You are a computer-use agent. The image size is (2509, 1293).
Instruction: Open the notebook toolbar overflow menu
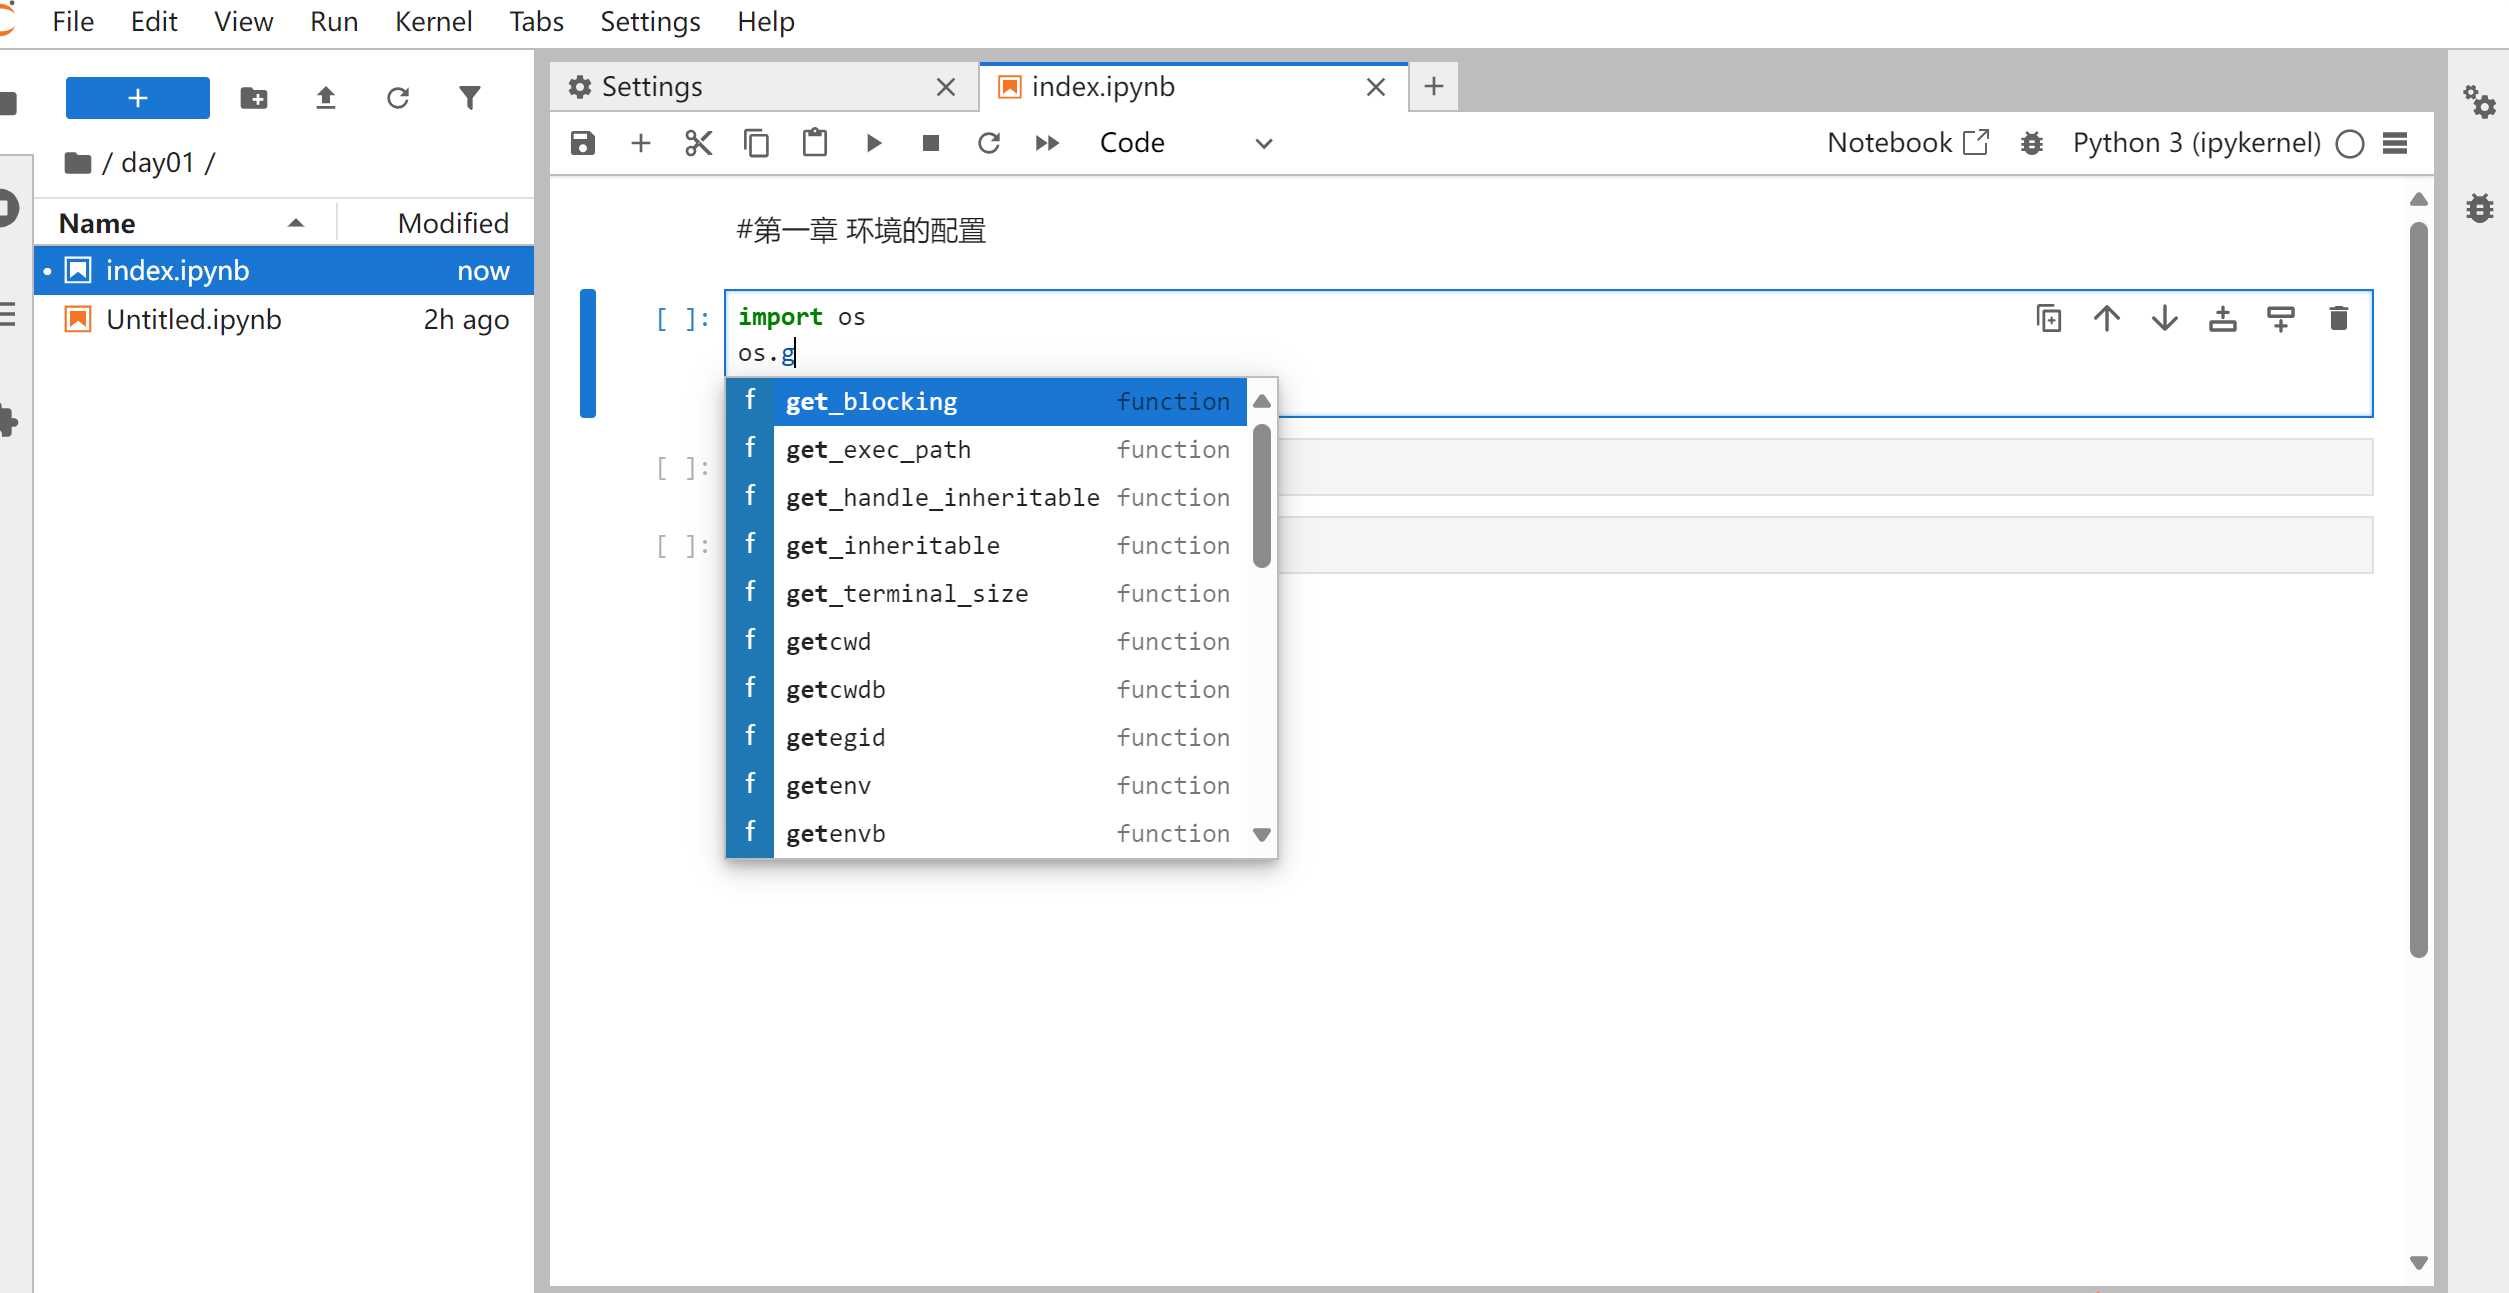coord(2396,143)
